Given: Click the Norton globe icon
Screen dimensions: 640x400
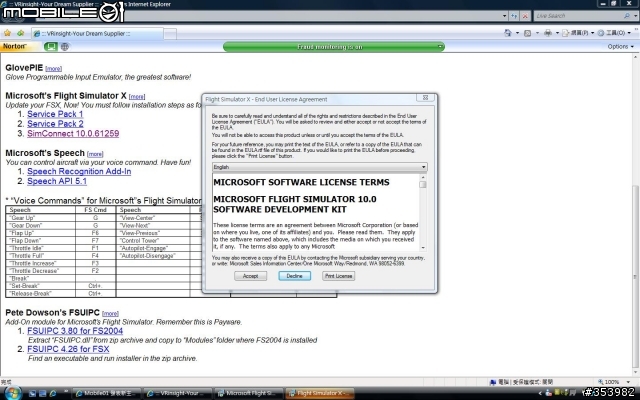Looking at the screenshot, I should click(65, 47).
